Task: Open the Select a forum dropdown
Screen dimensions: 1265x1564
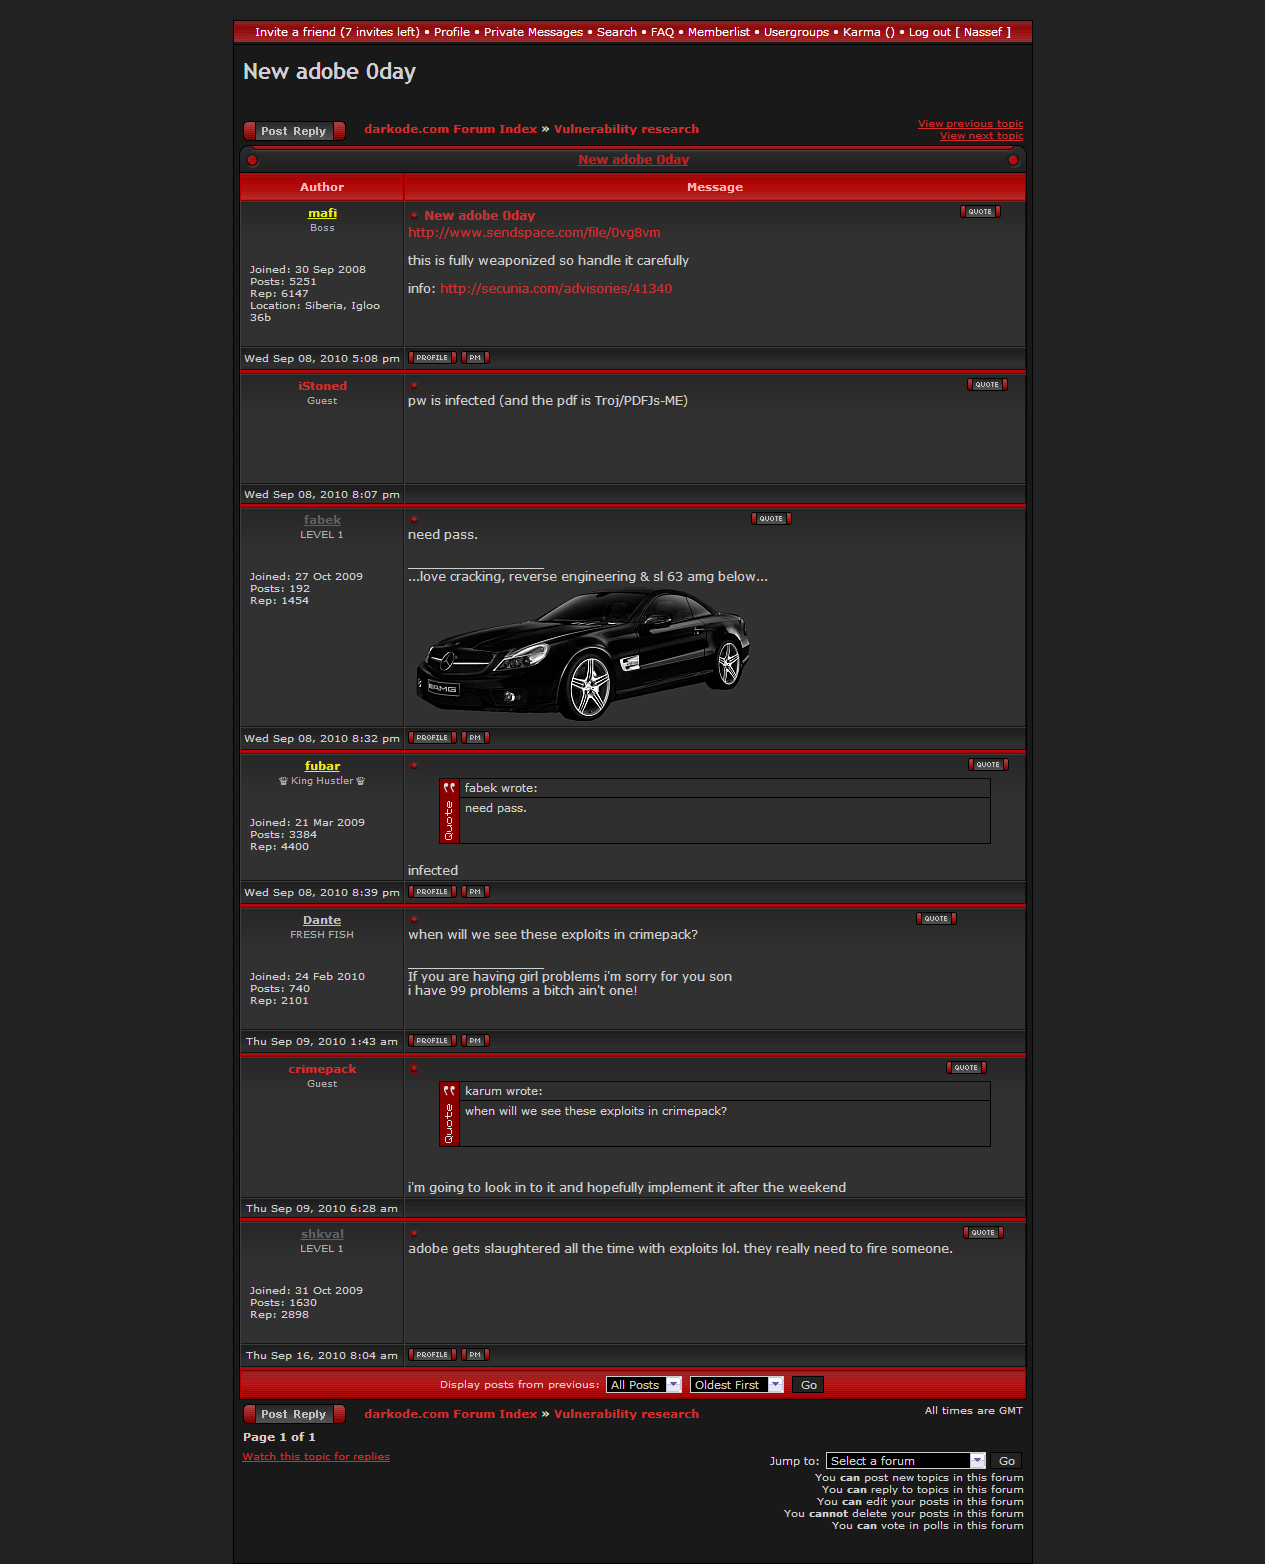Action: 906,1461
